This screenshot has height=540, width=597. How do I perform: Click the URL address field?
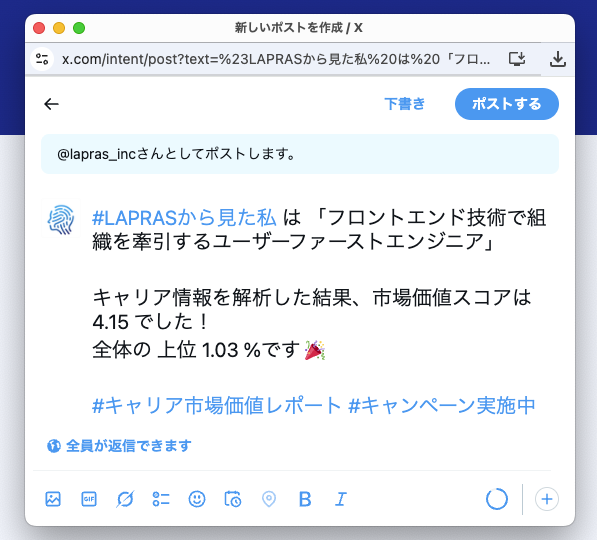pyautogui.click(x=276, y=59)
